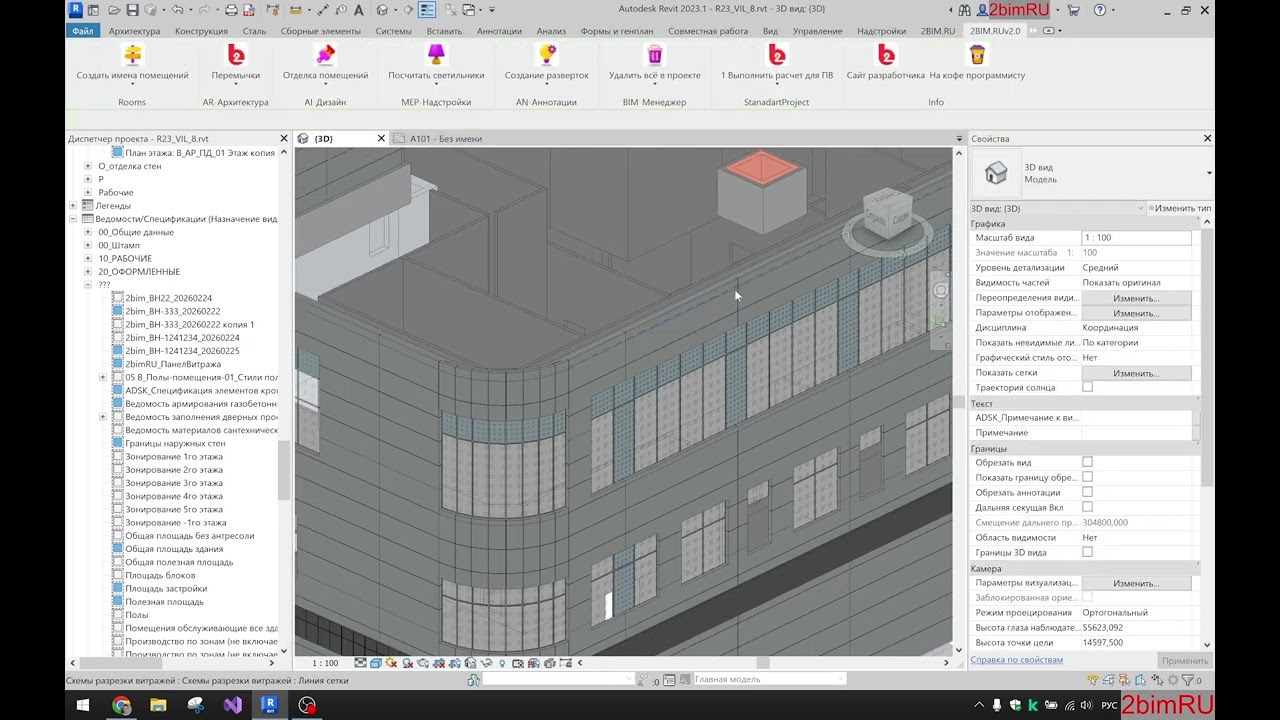This screenshot has width=1280, height=720.
Task: Tick the Границы 3D вида checkbox
Action: [1087, 552]
